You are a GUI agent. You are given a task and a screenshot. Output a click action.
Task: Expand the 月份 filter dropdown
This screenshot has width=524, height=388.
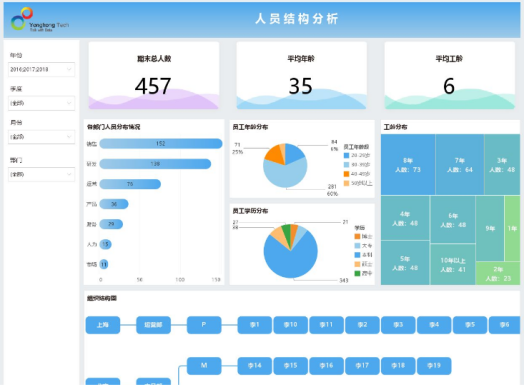tap(41, 137)
